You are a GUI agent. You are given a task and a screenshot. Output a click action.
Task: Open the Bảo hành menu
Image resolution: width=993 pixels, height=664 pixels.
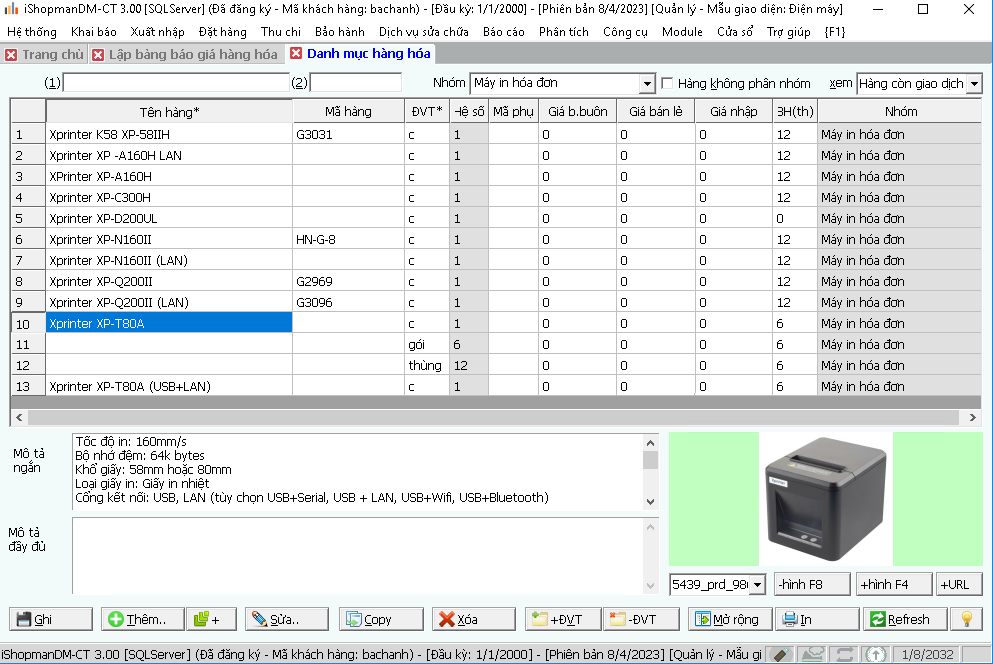[339, 32]
